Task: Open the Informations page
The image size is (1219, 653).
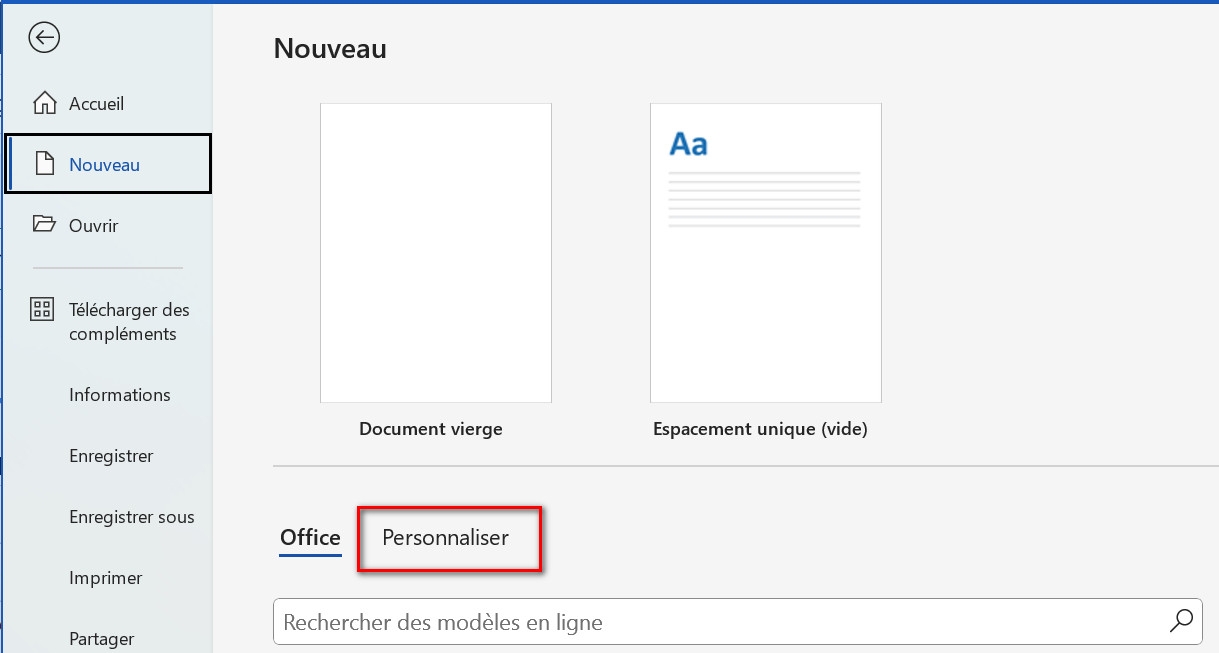Action: coord(119,395)
